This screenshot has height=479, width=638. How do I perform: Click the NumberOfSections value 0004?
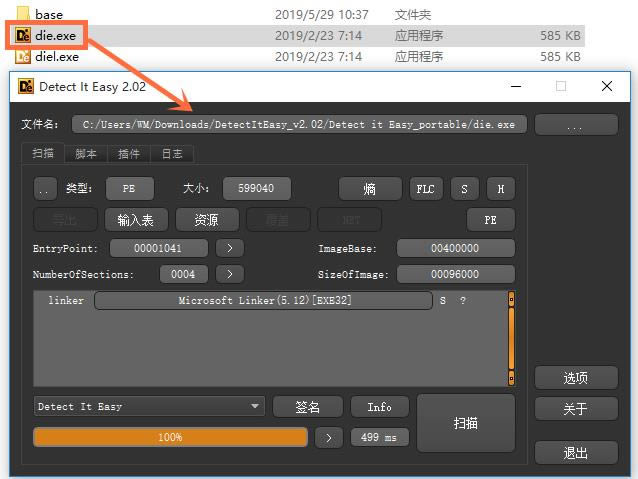(x=184, y=274)
